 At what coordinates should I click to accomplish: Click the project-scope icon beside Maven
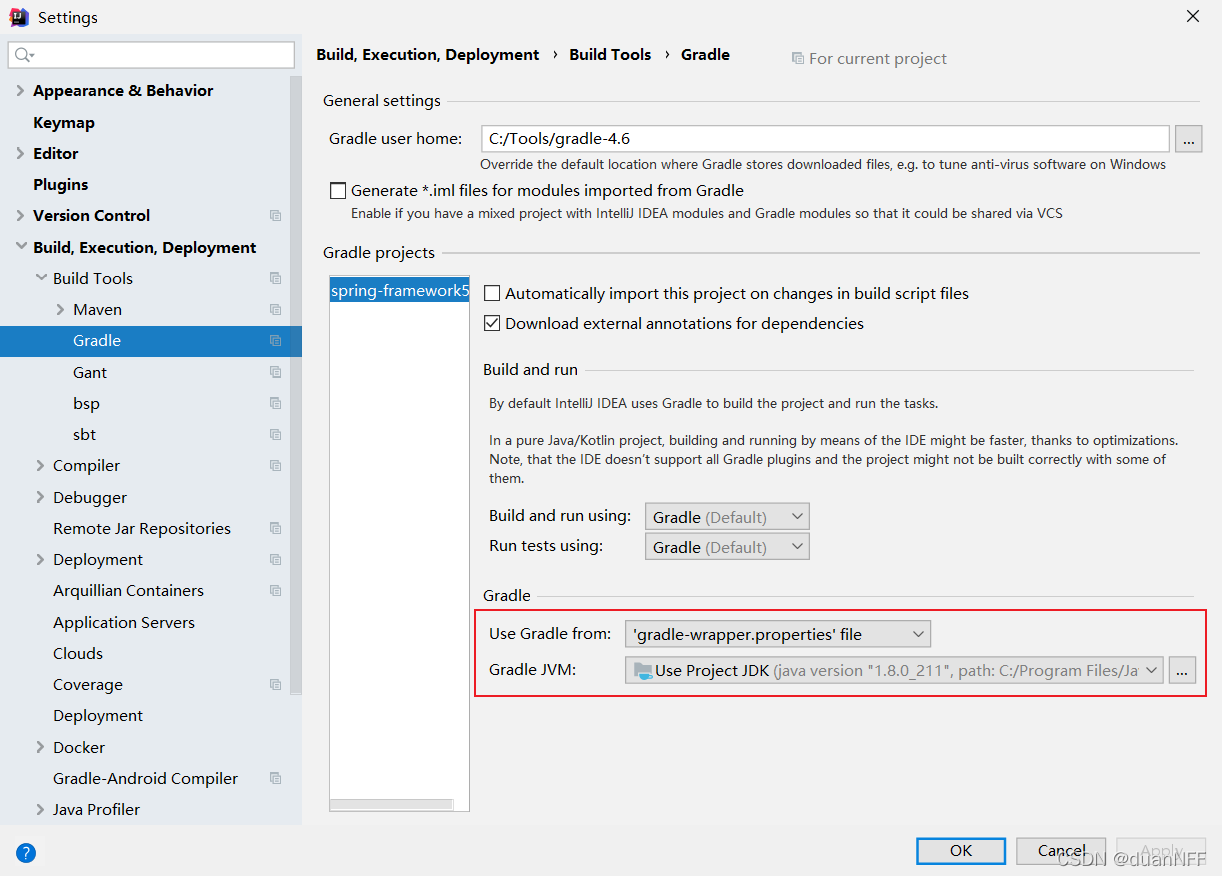[x=275, y=310]
